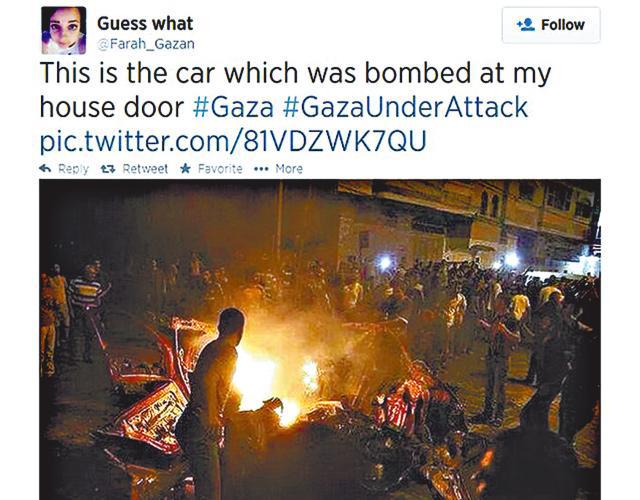Open the 'Guess what' display name
Screen dimensions: 640x500
click(x=145, y=23)
